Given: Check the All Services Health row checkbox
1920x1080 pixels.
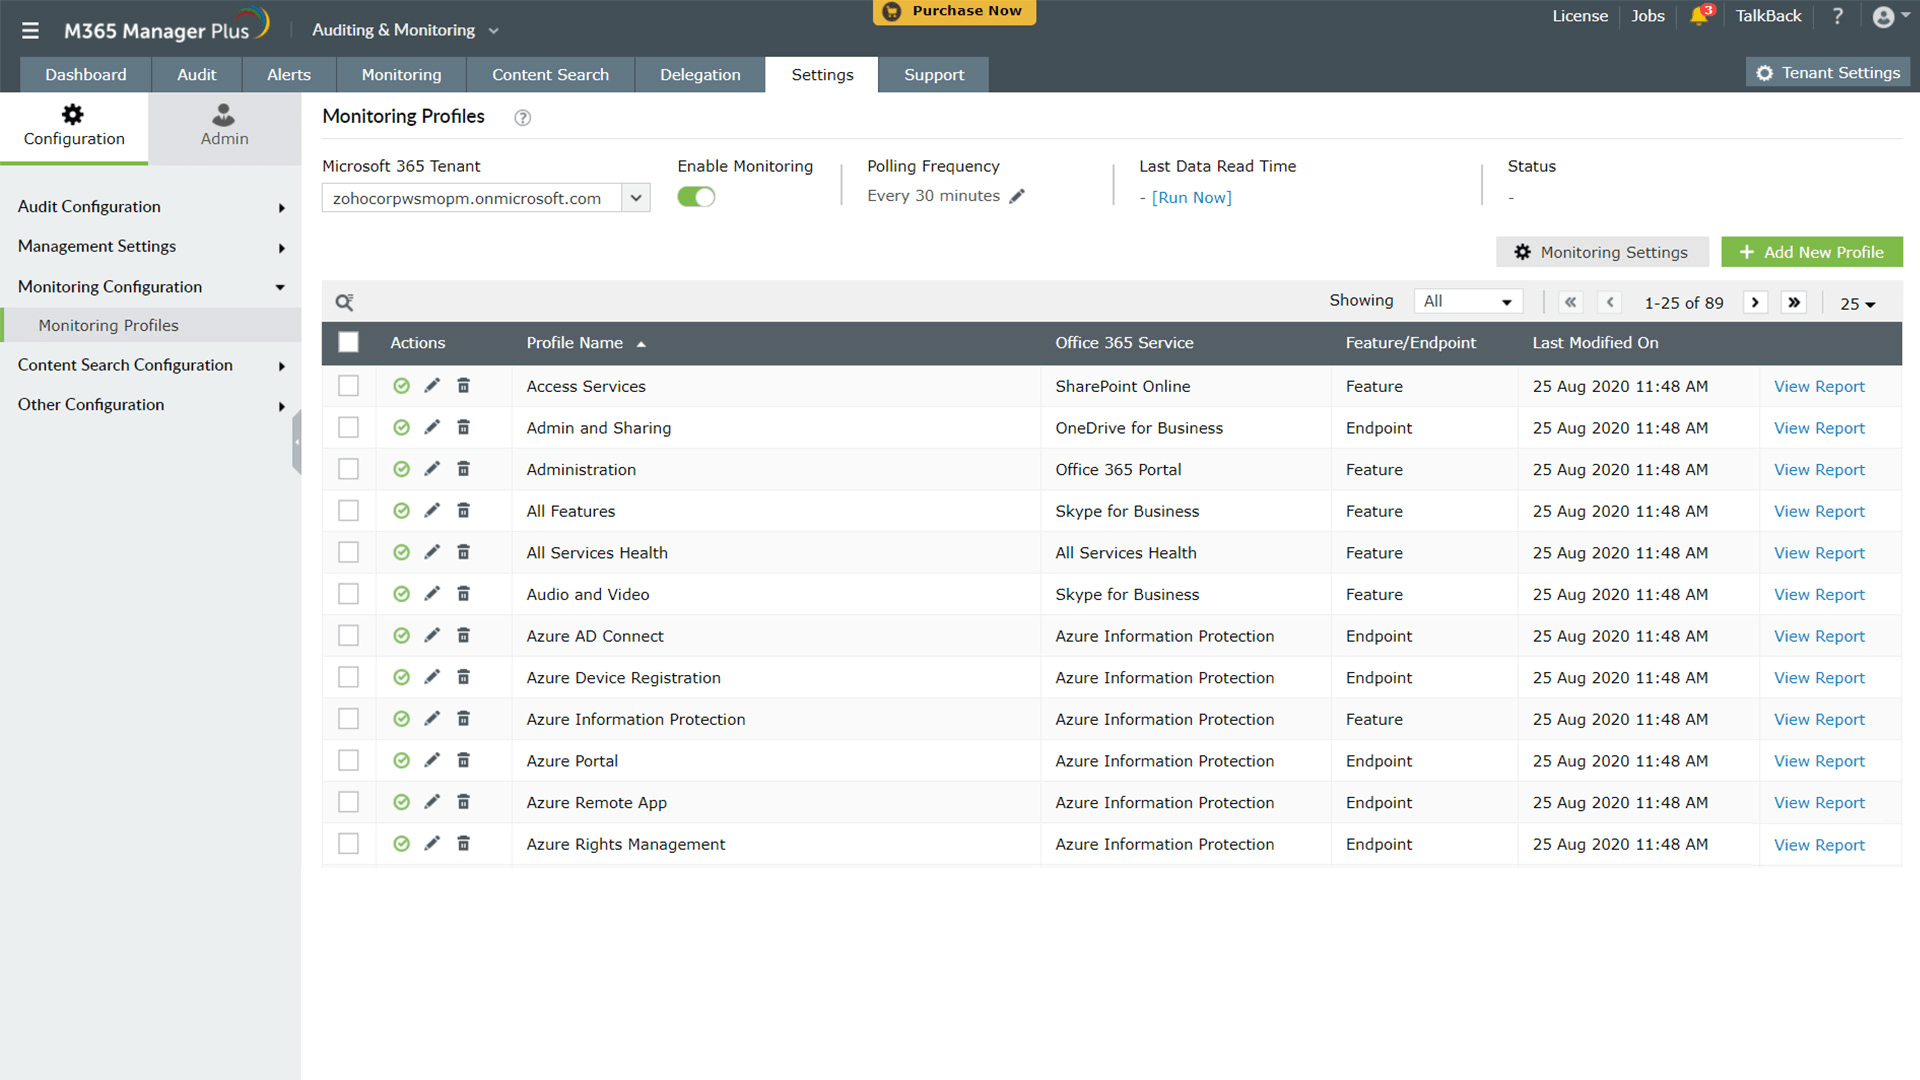Looking at the screenshot, I should [348, 552].
